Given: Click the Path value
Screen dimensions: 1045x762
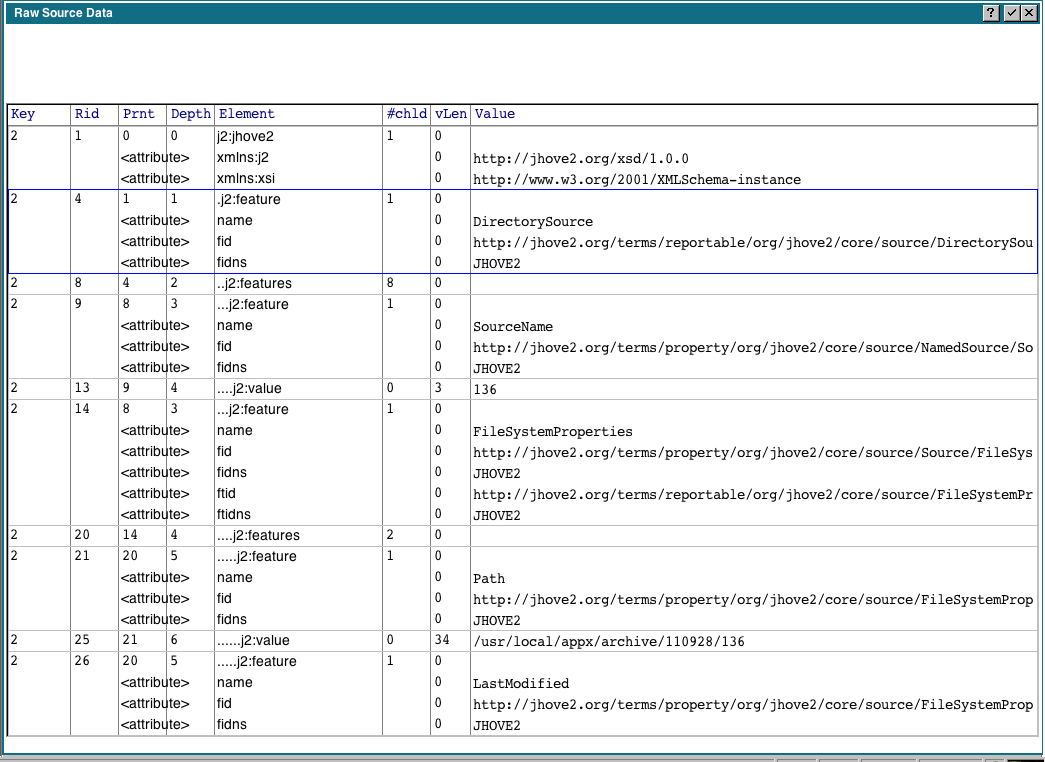Looking at the screenshot, I should point(489,579).
